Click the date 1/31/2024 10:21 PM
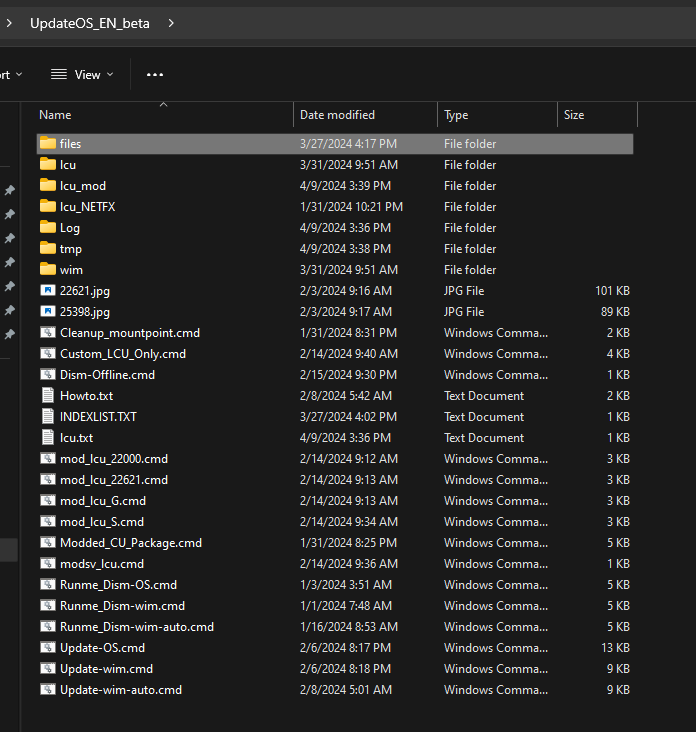 (351, 207)
